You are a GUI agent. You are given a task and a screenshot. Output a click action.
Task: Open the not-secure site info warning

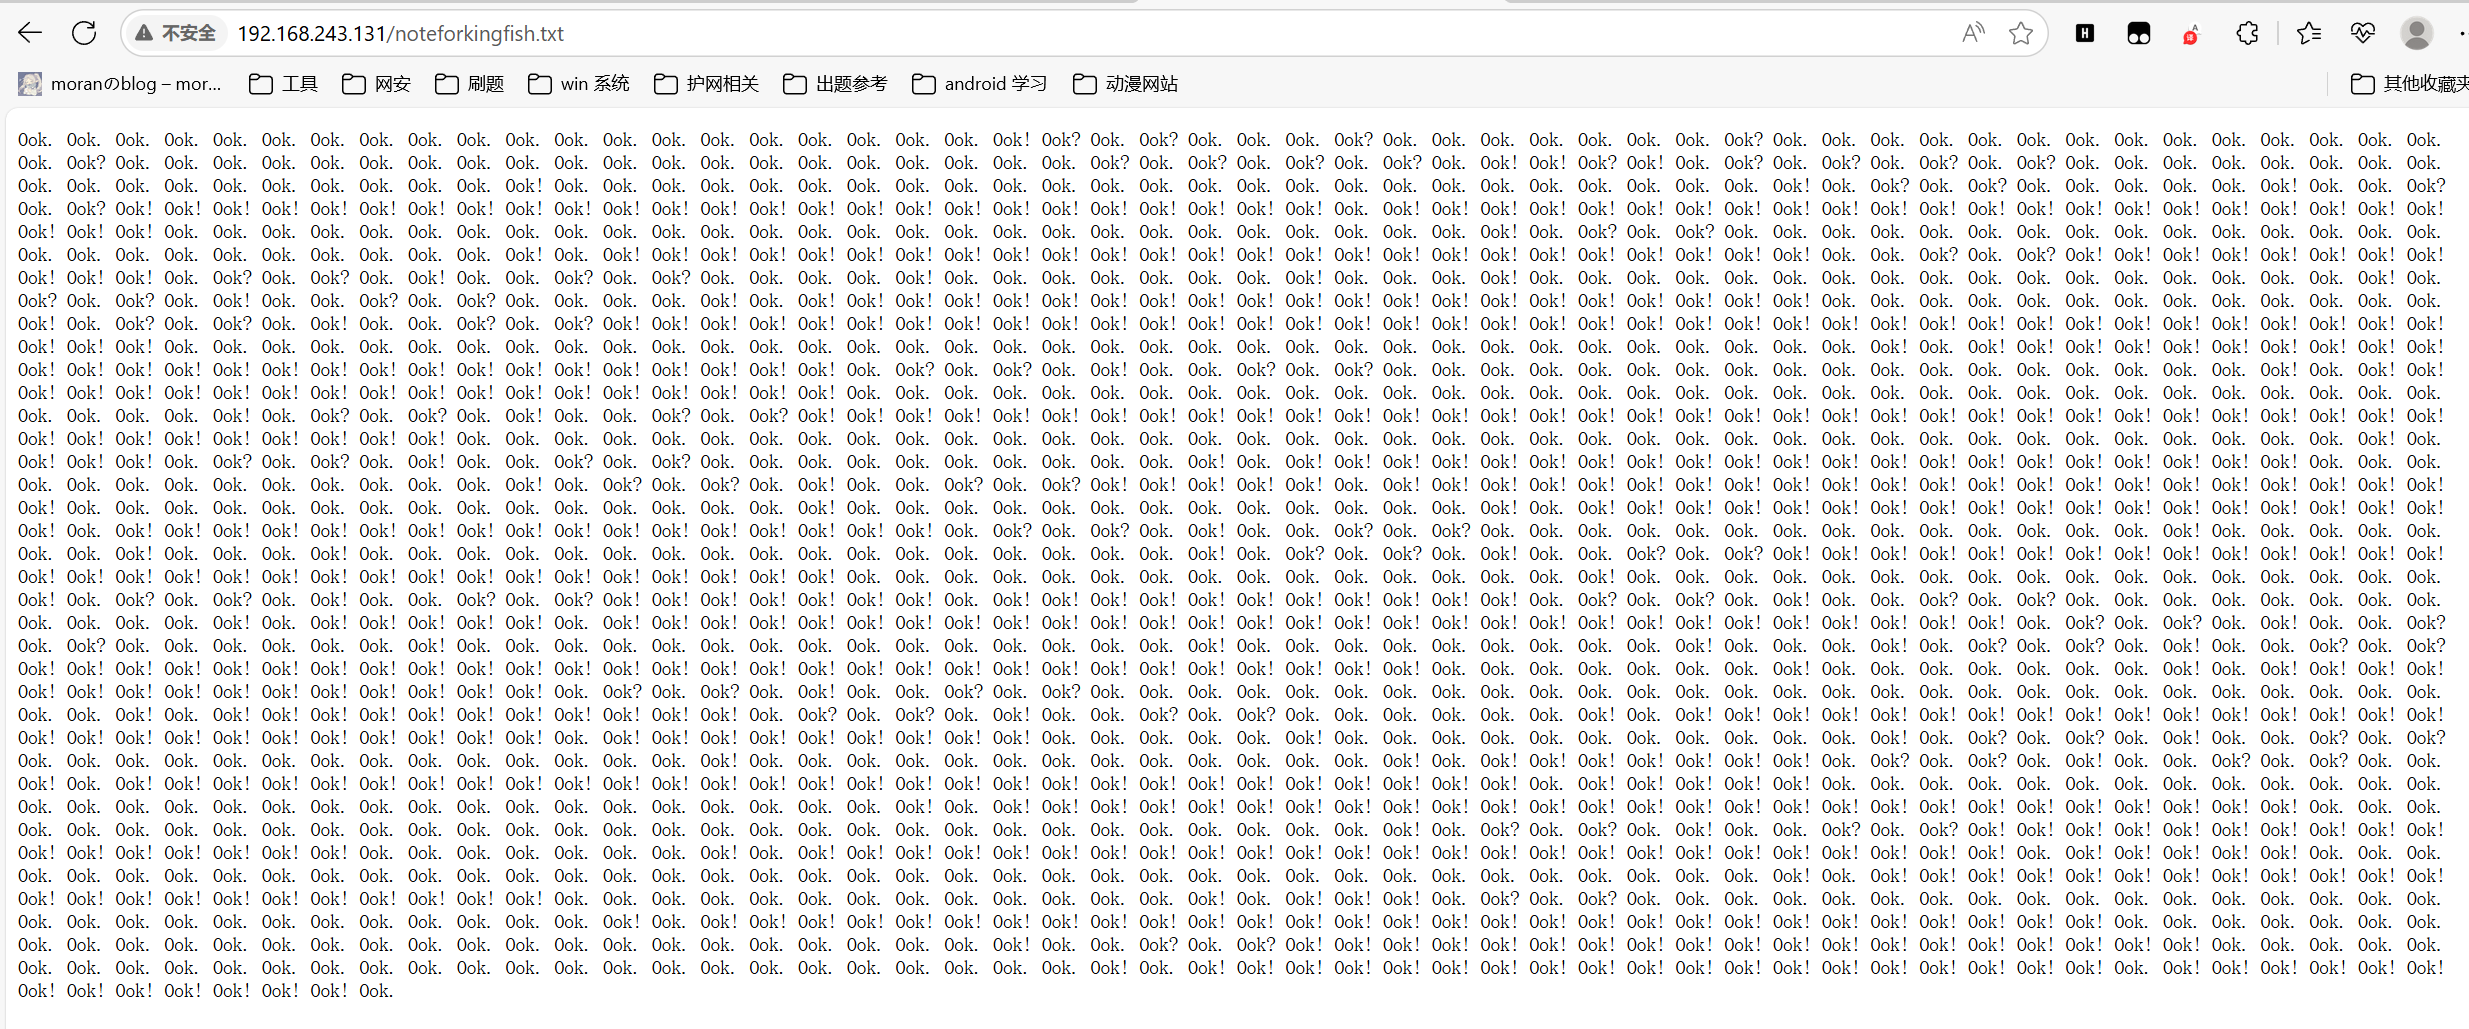tap(175, 33)
